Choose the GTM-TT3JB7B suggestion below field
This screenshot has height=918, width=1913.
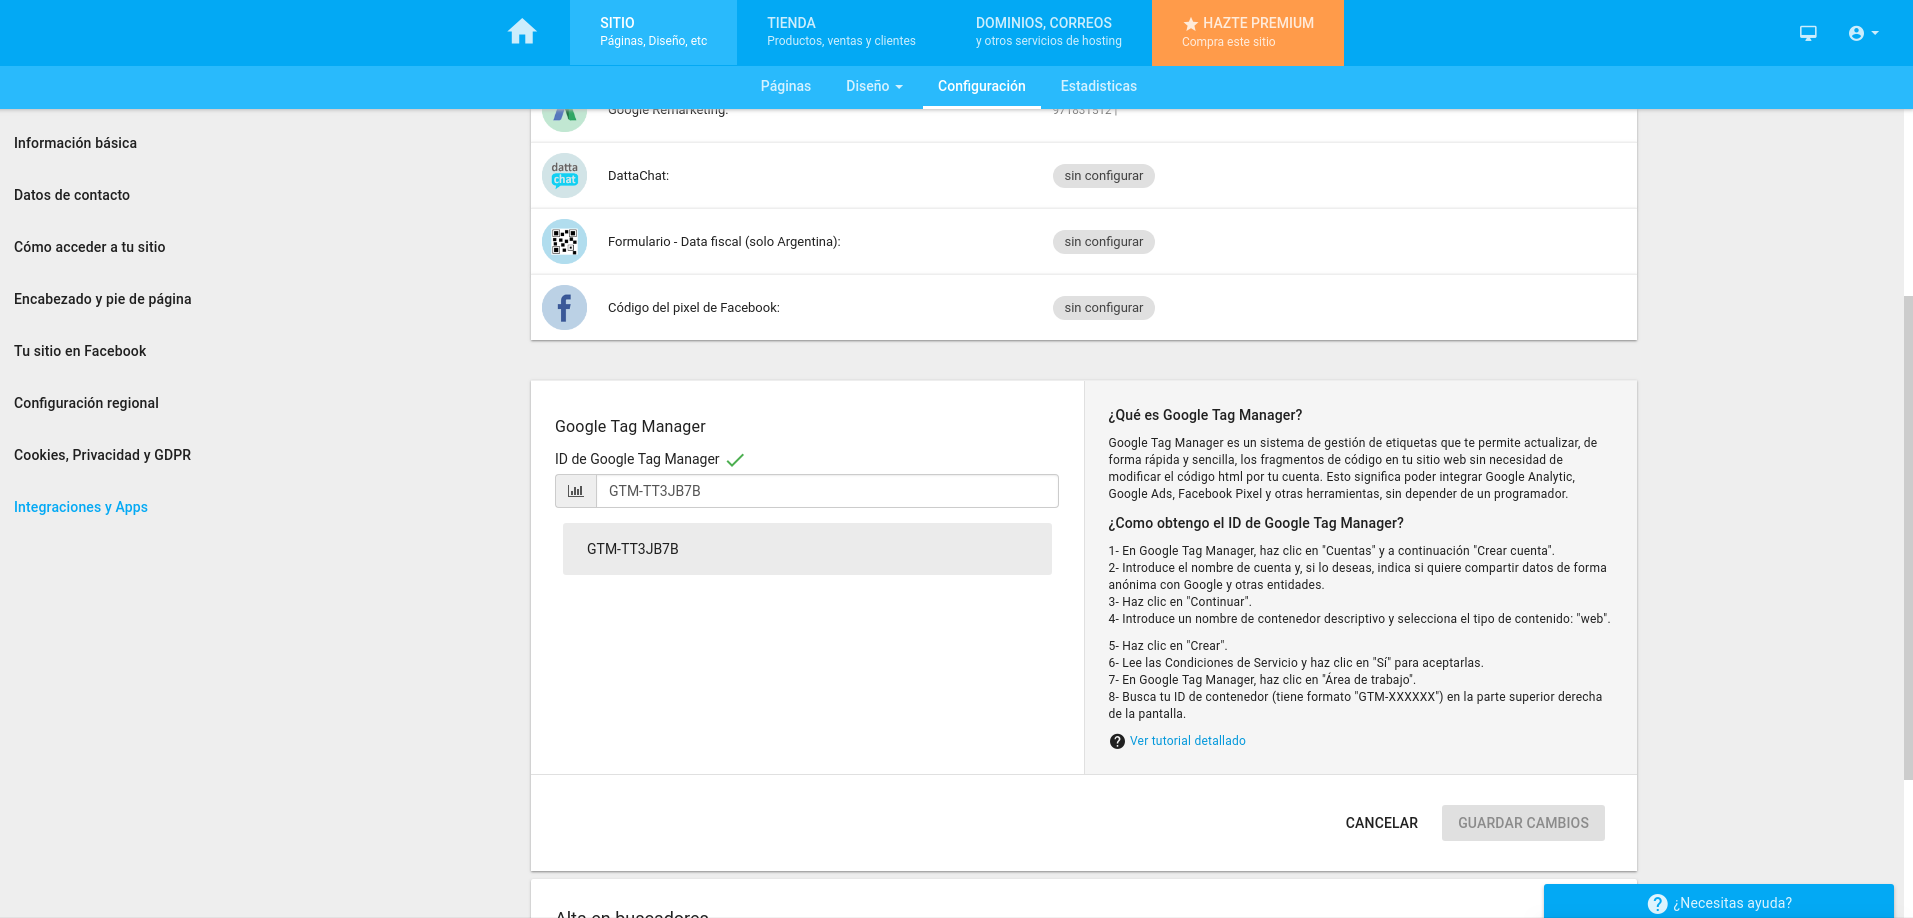point(807,549)
